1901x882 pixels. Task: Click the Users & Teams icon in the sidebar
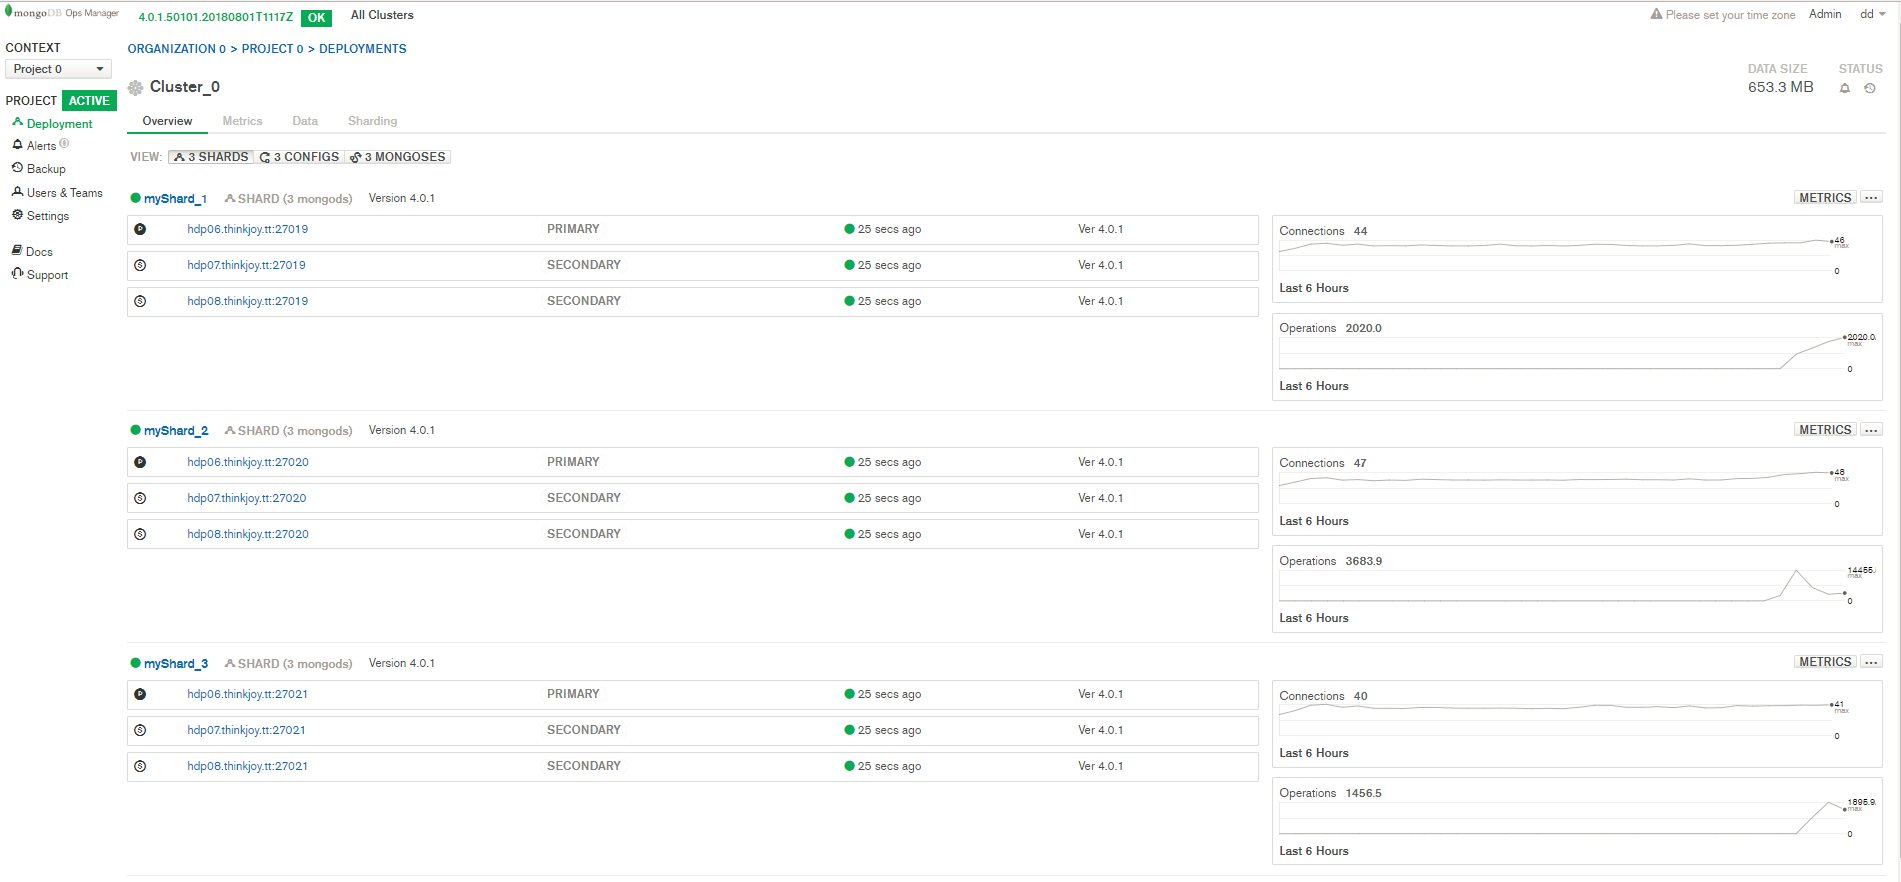[17, 192]
